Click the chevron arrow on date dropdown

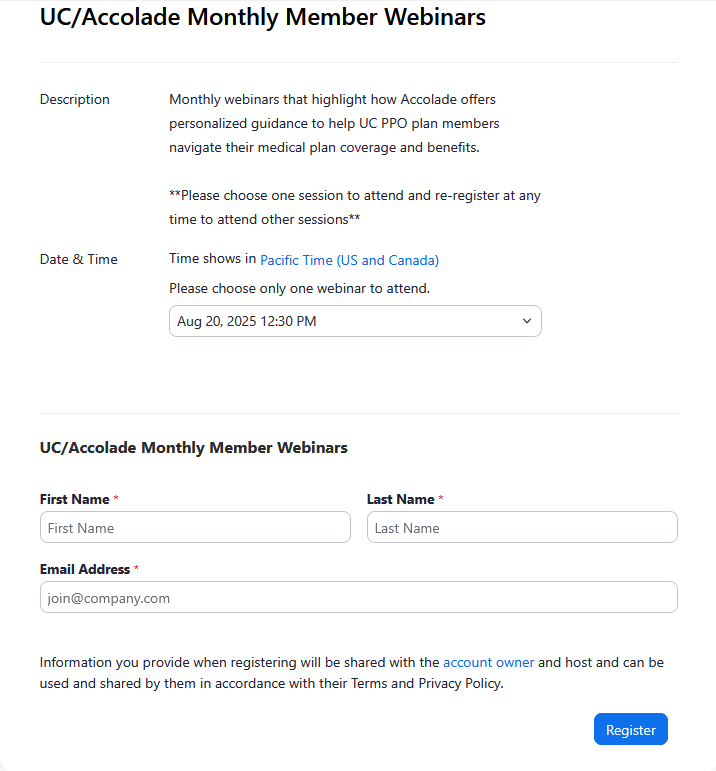tap(527, 321)
